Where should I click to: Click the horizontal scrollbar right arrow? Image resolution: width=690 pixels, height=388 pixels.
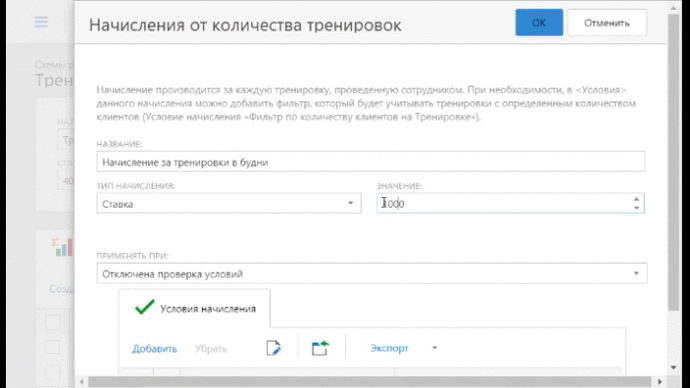click(659, 382)
